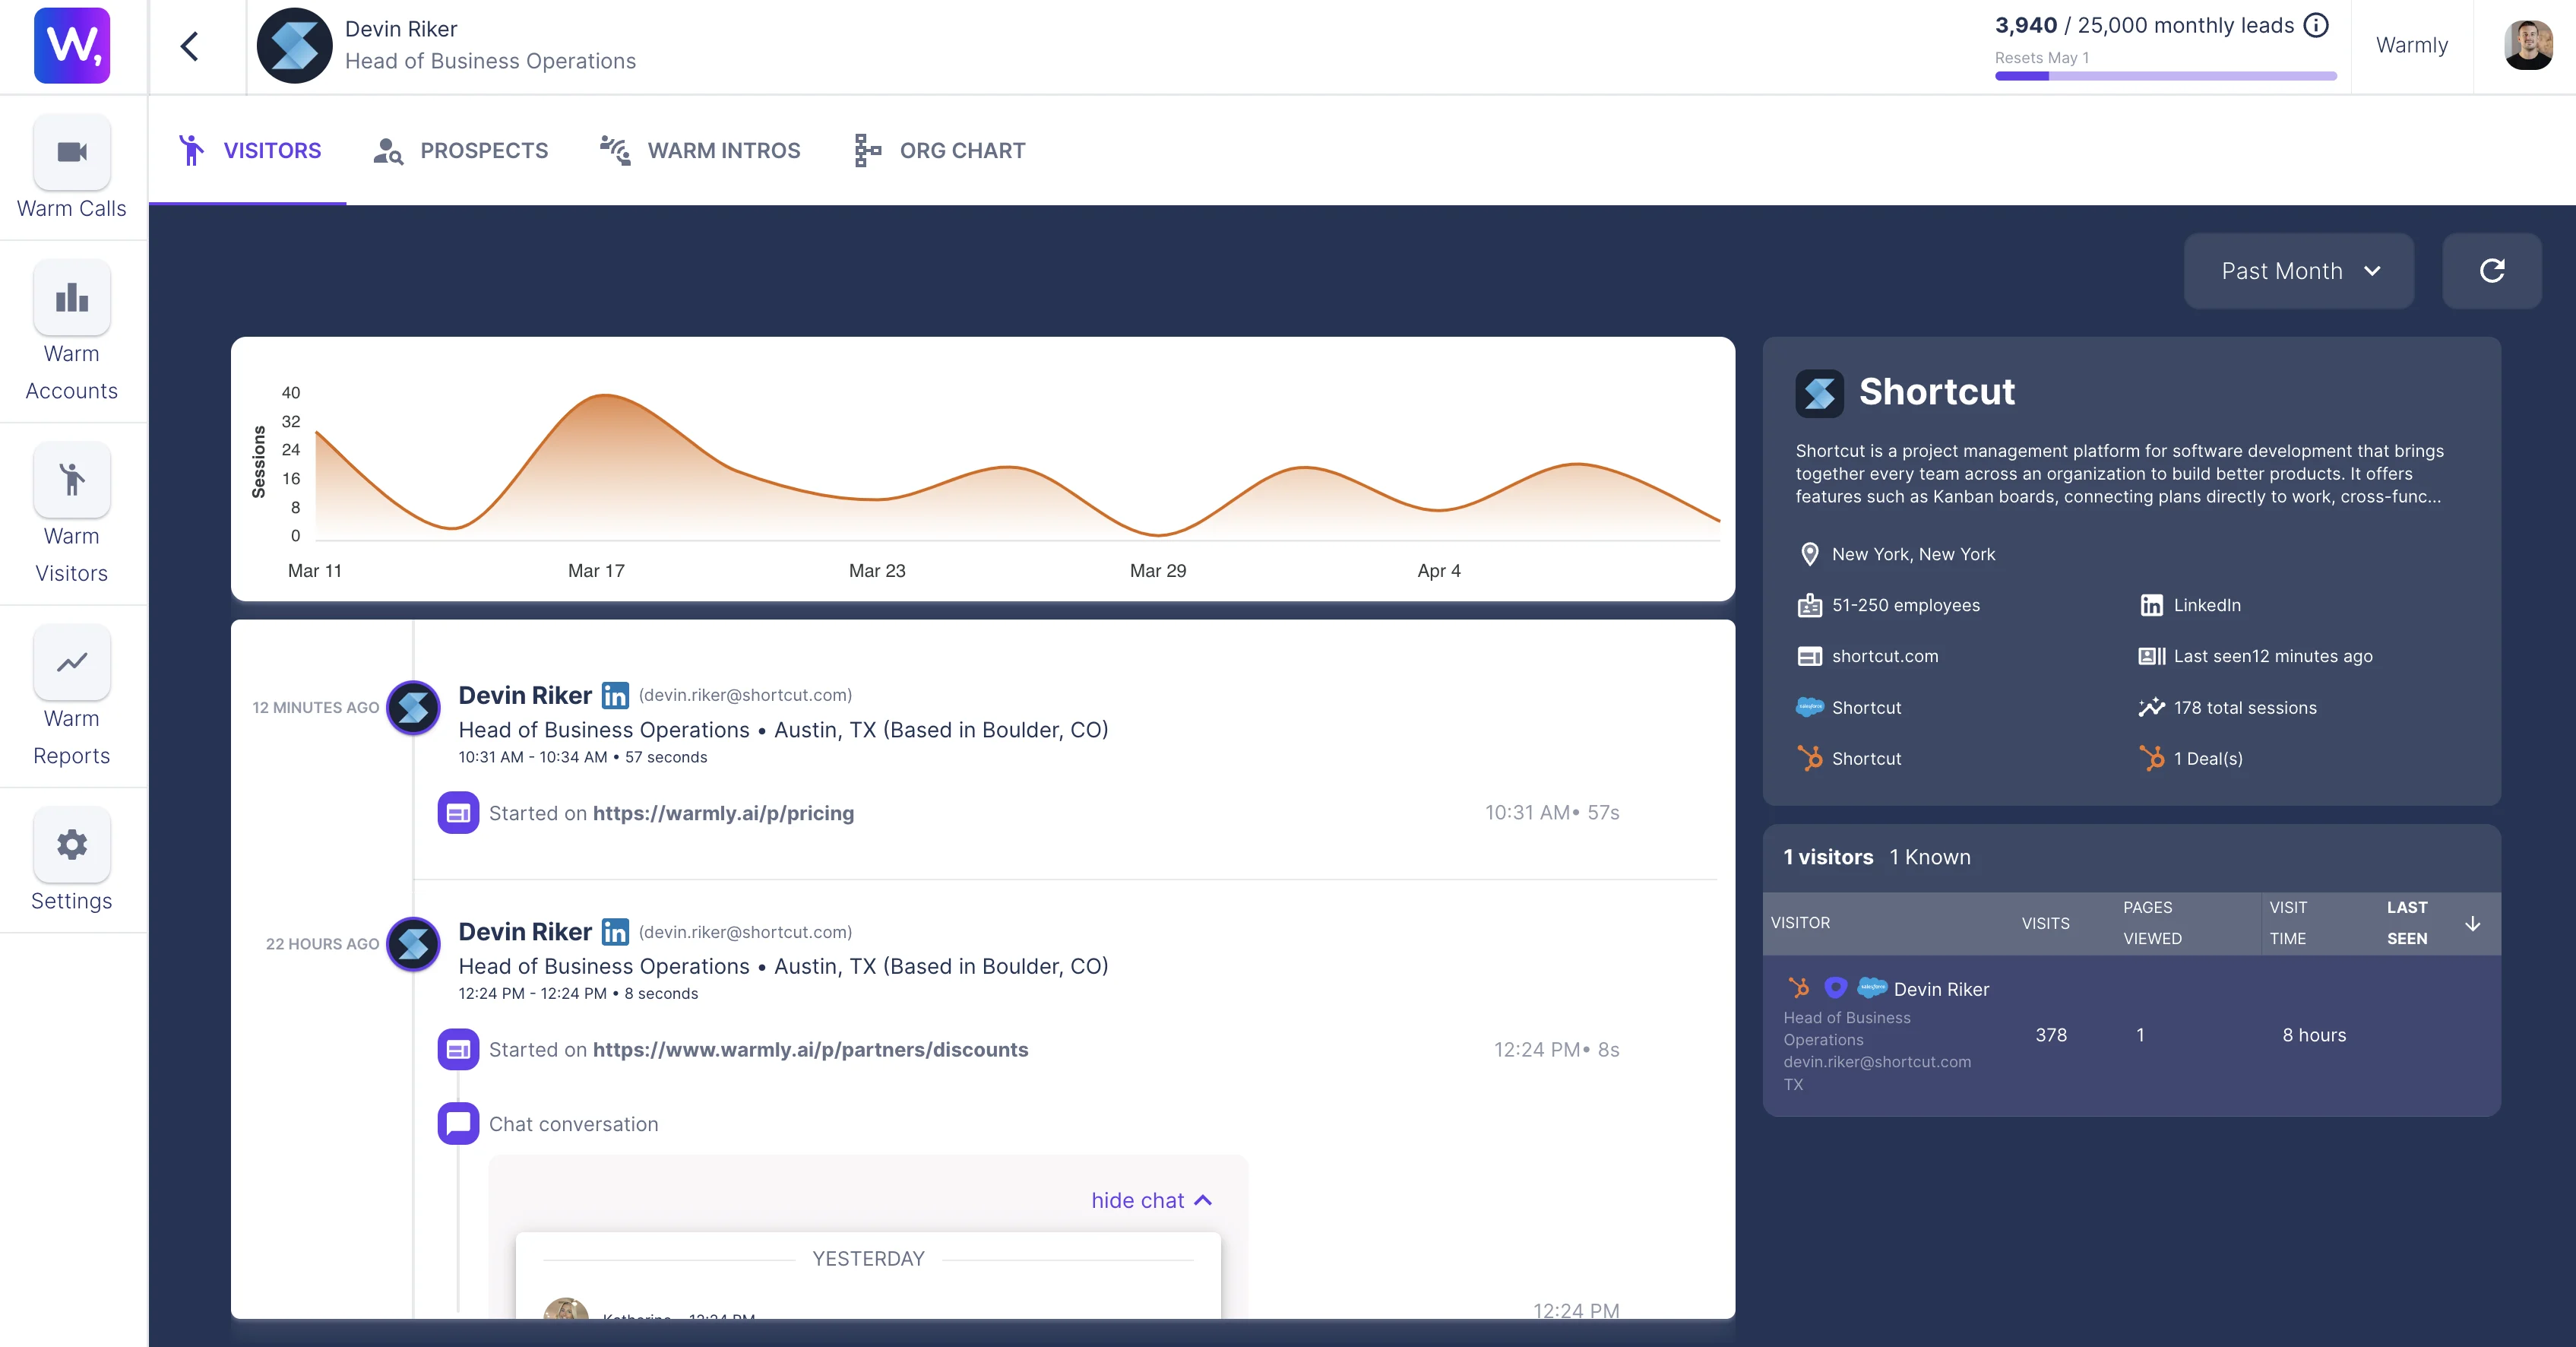Viewport: 2576px width, 1347px height.
Task: Click Salesforce icon in Devin Riker row
Action: (x=1871, y=988)
